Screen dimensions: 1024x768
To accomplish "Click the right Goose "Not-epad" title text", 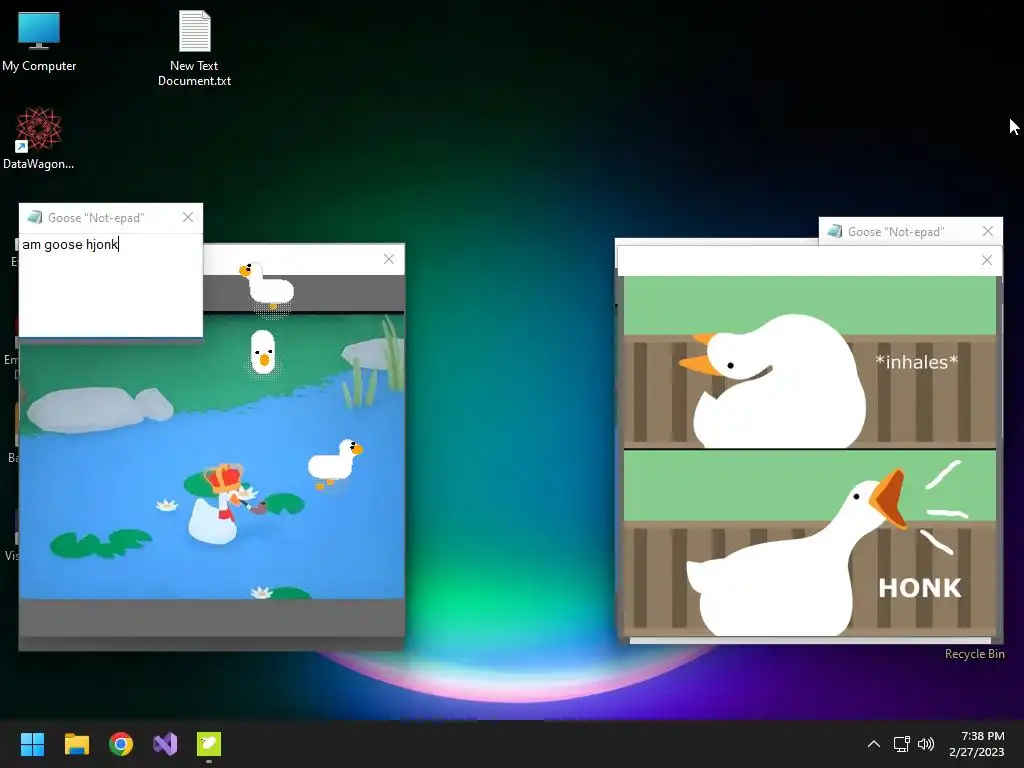I will (896, 232).
